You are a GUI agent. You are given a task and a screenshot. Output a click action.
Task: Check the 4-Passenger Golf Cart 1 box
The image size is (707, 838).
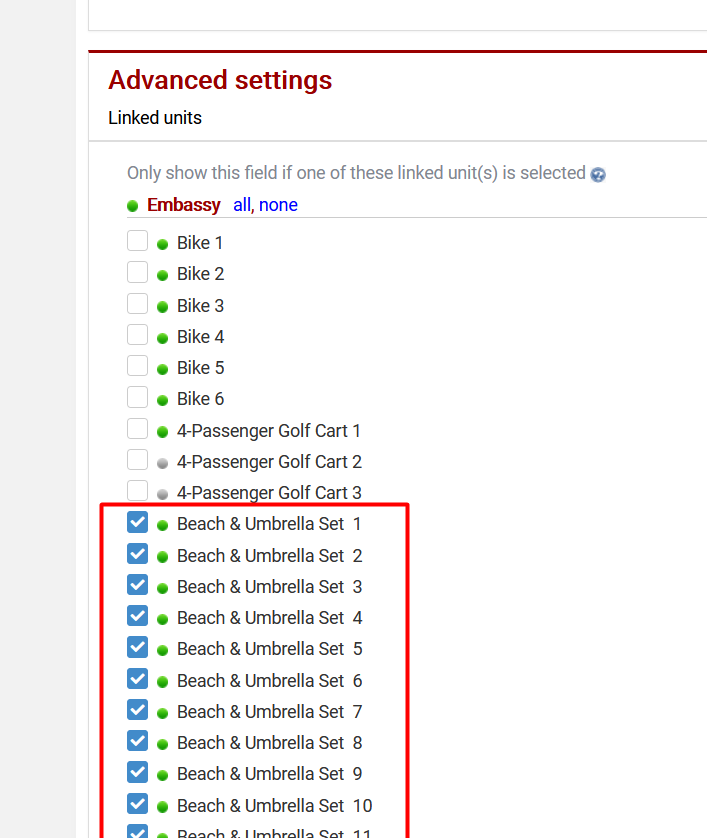[x=138, y=429]
